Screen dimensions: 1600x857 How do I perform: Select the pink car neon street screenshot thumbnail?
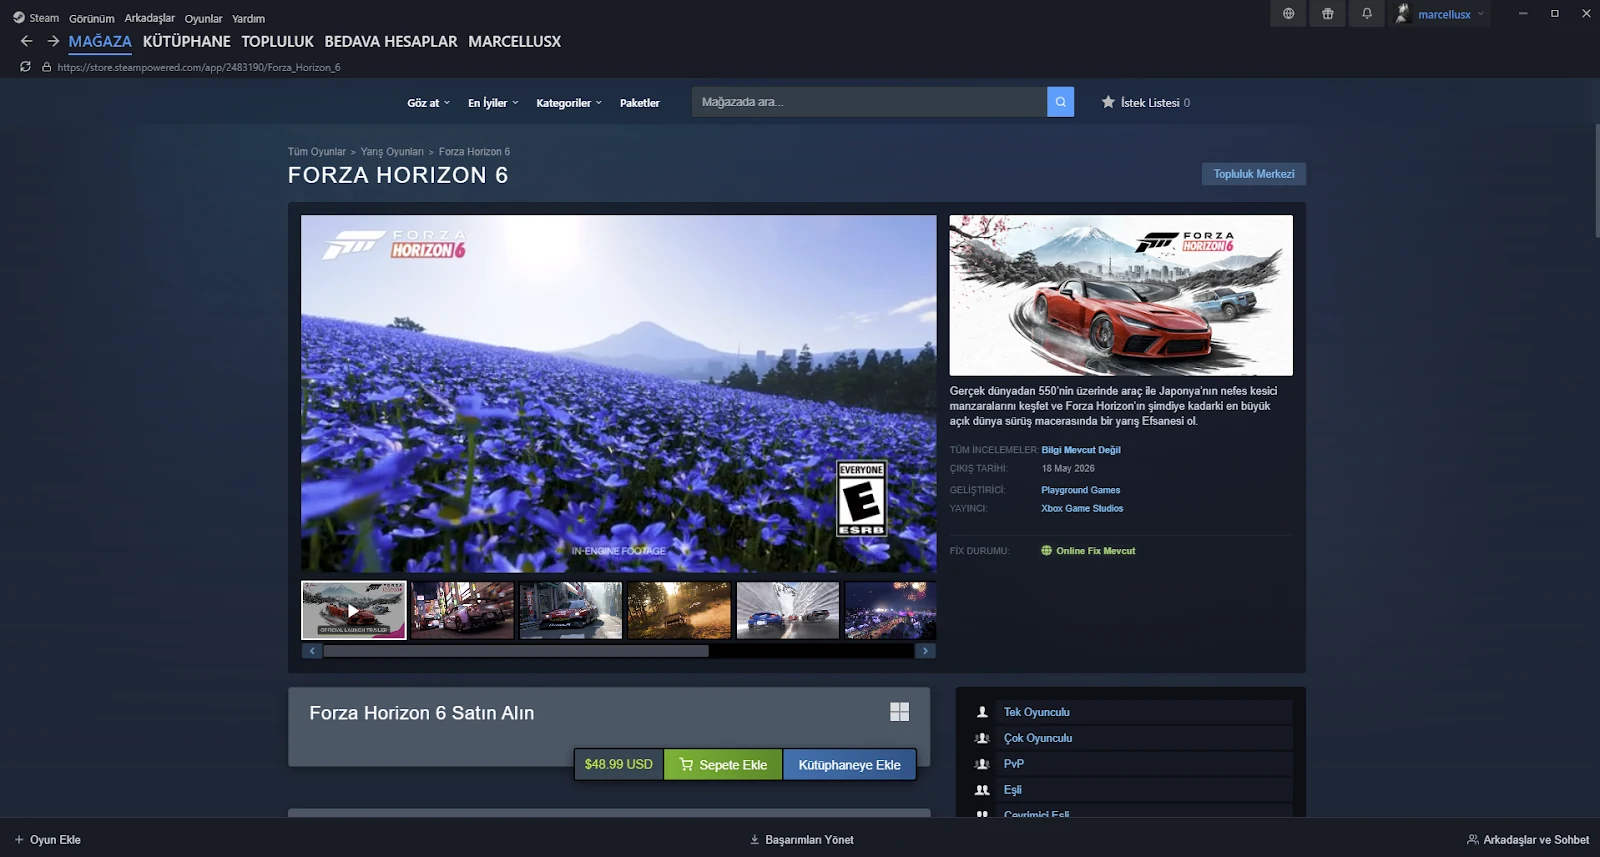coord(462,610)
